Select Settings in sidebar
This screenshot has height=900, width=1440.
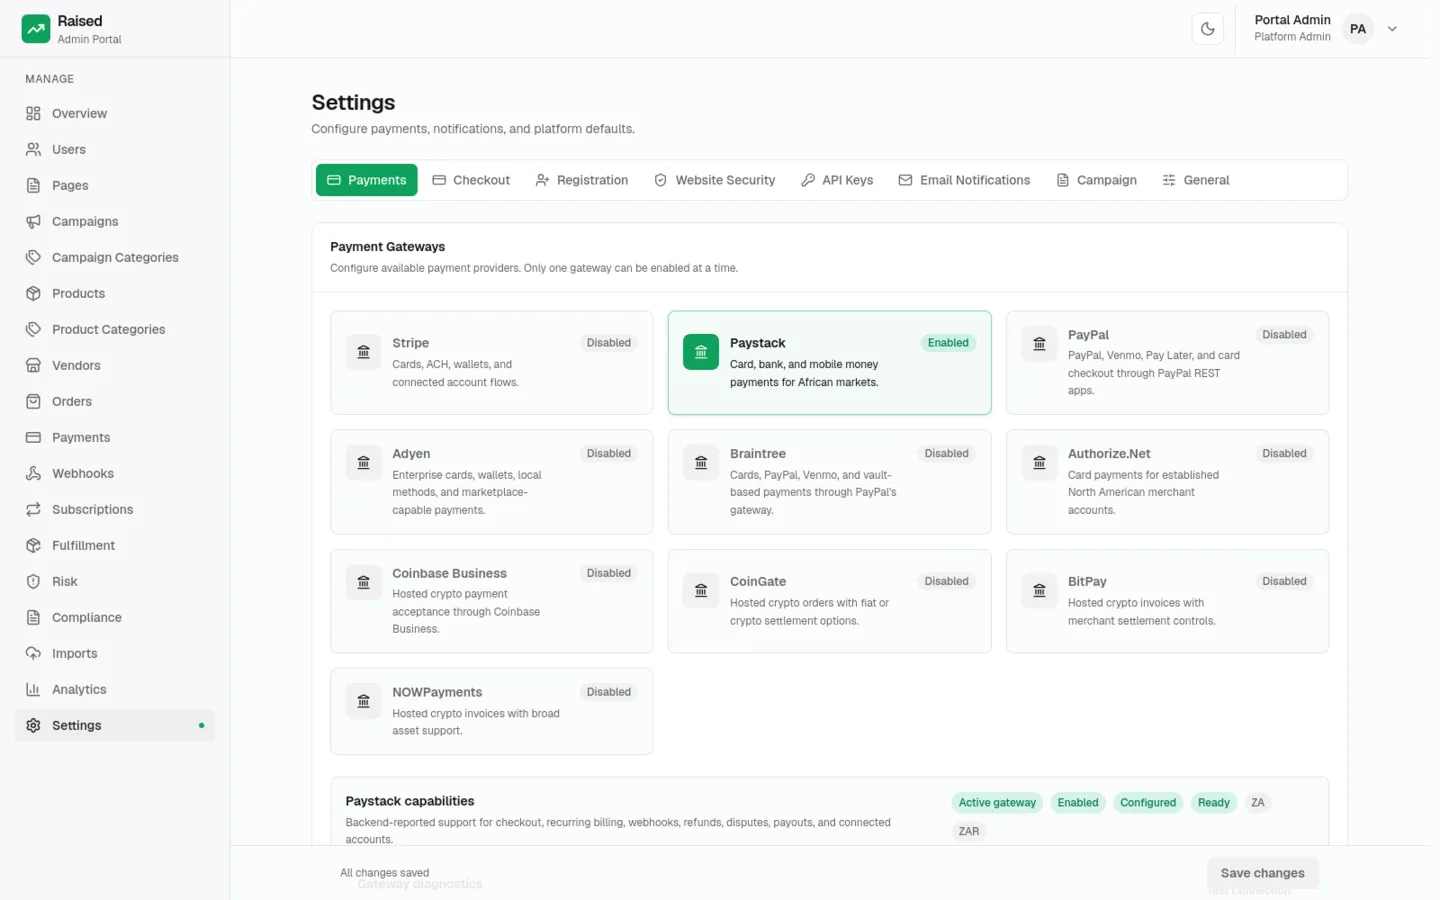pos(115,725)
